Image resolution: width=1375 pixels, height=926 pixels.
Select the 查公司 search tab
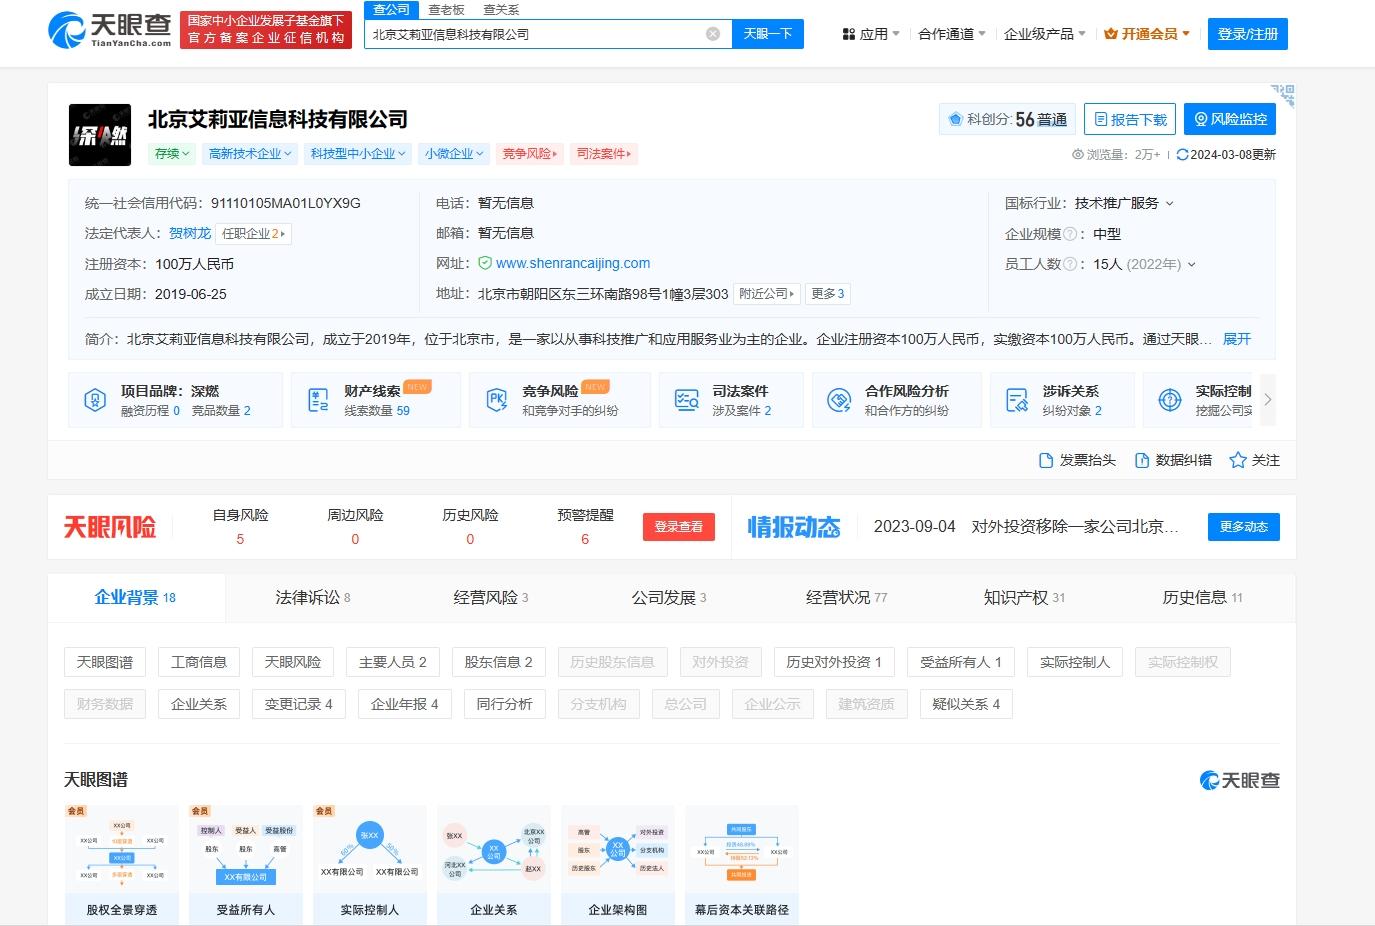click(x=391, y=9)
